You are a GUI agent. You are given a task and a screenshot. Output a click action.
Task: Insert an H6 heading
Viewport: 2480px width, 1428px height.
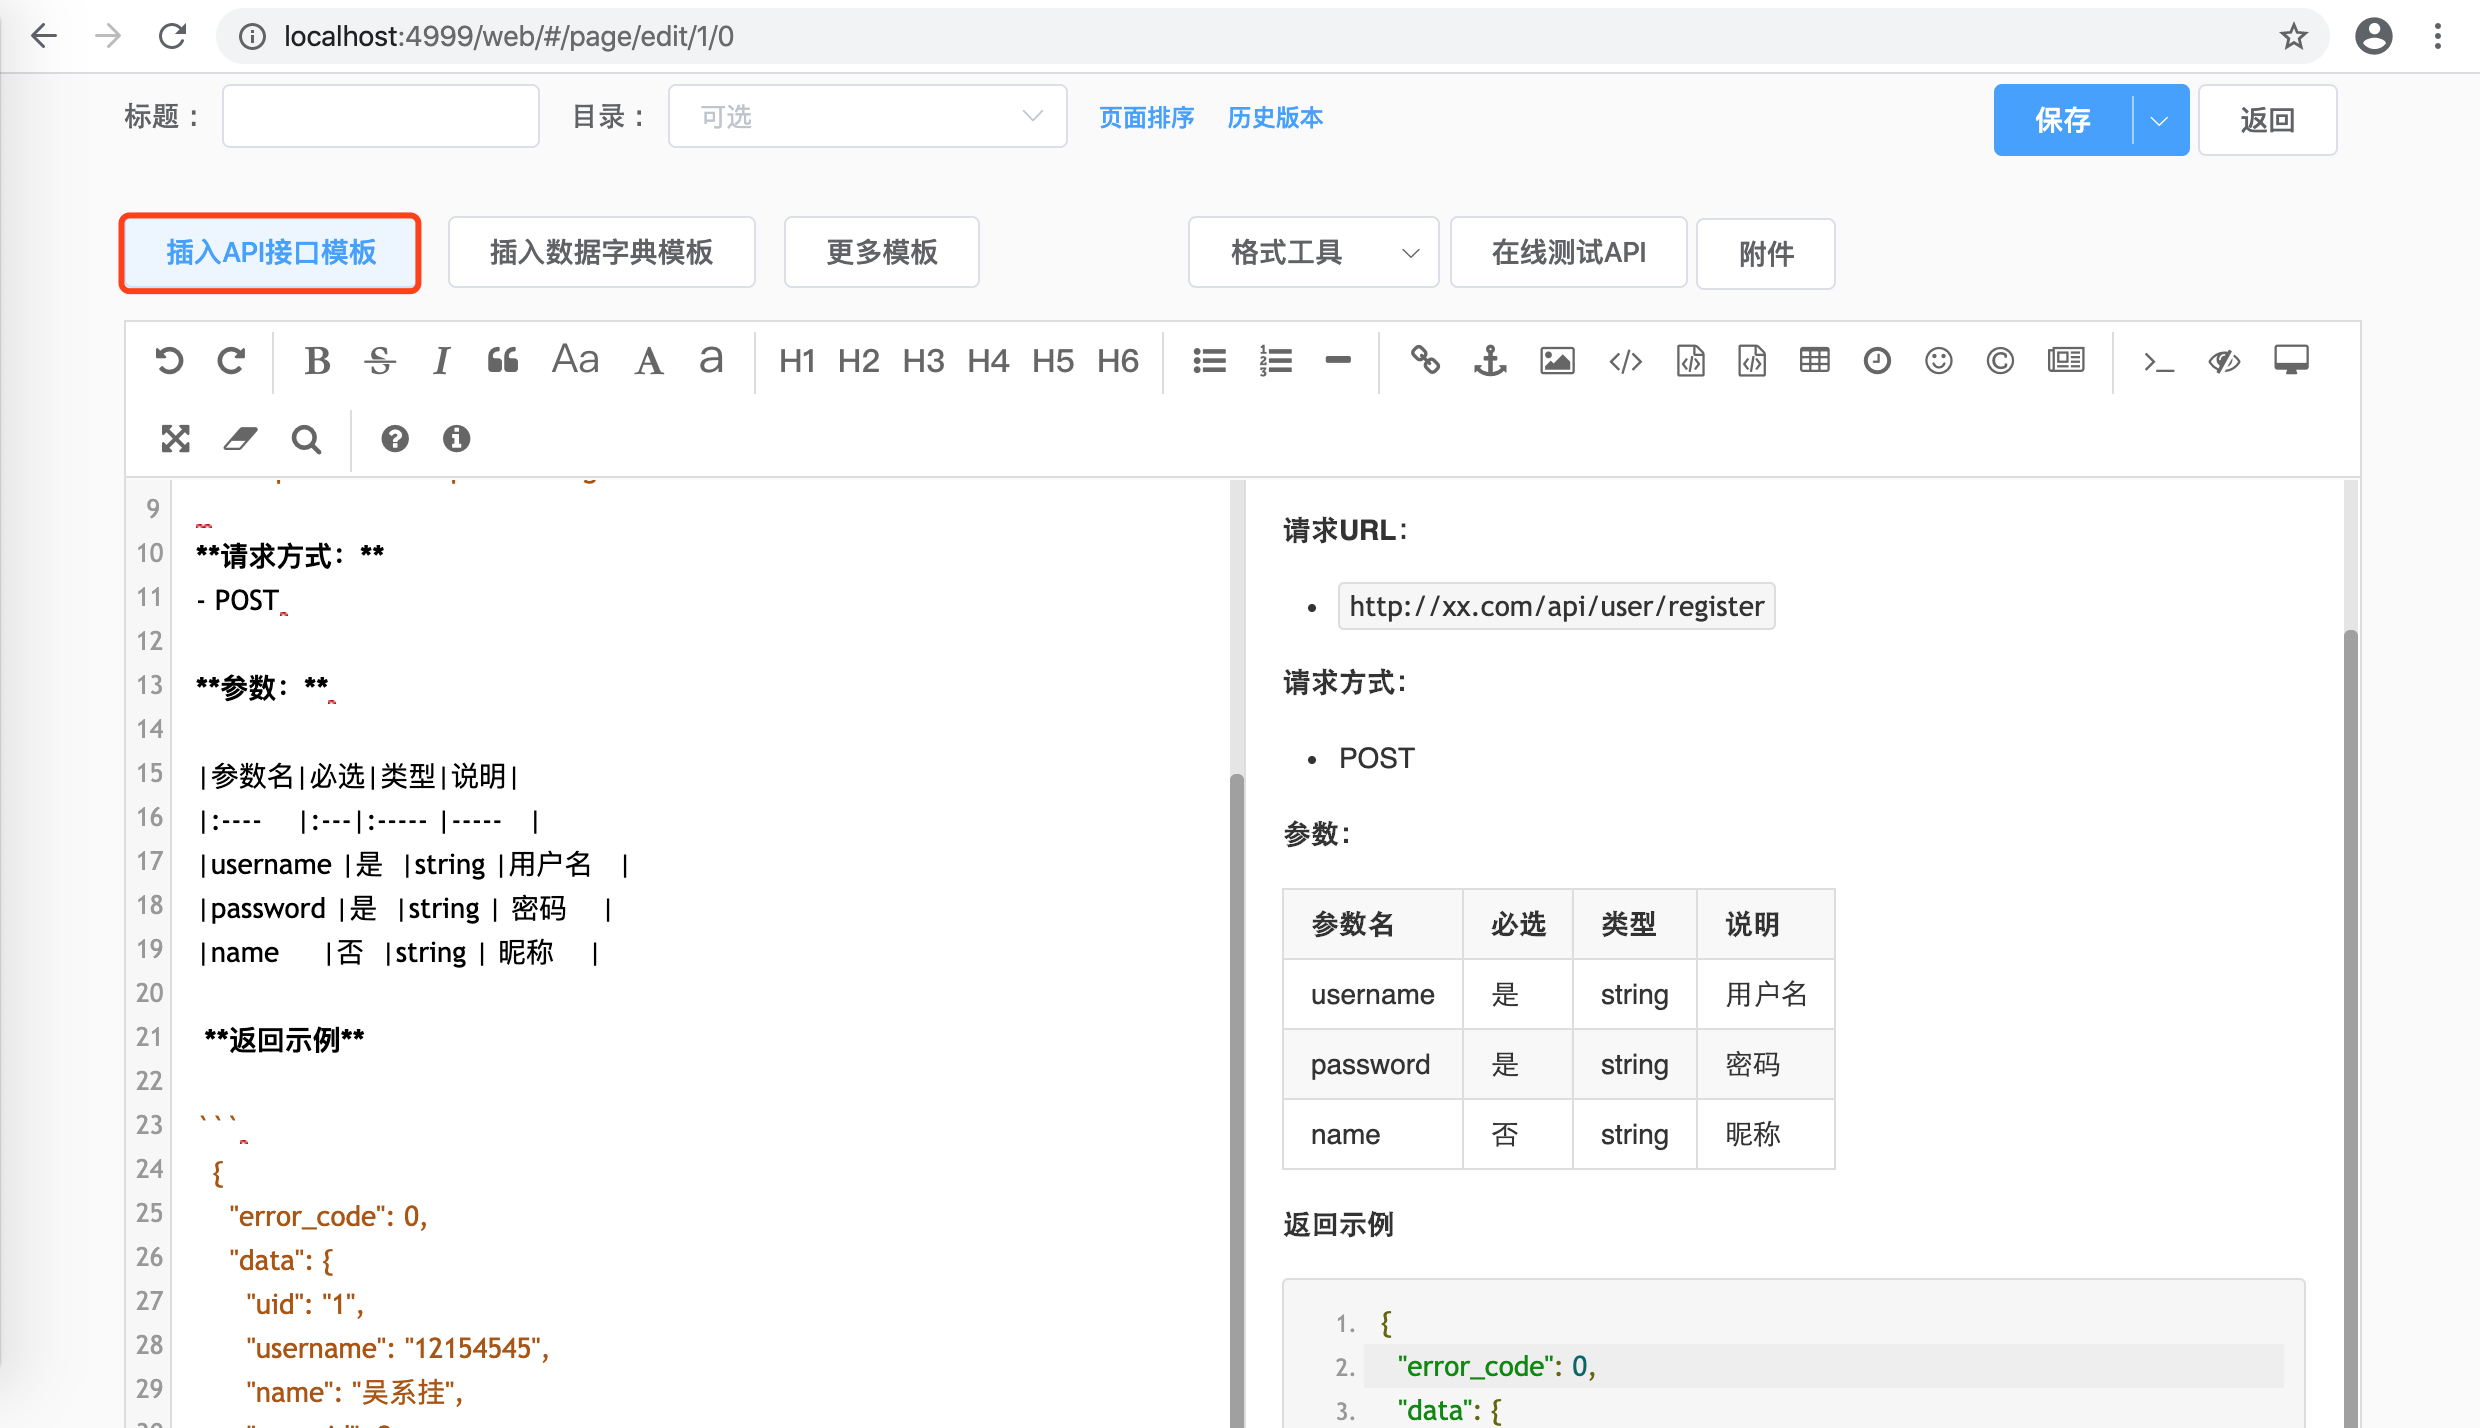(x=1118, y=360)
